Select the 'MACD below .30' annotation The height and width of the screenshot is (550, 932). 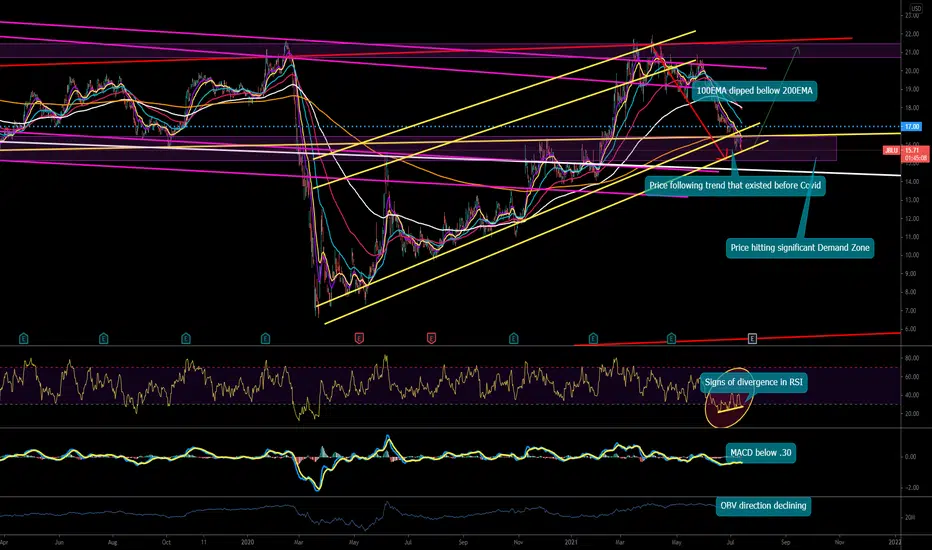[760, 453]
